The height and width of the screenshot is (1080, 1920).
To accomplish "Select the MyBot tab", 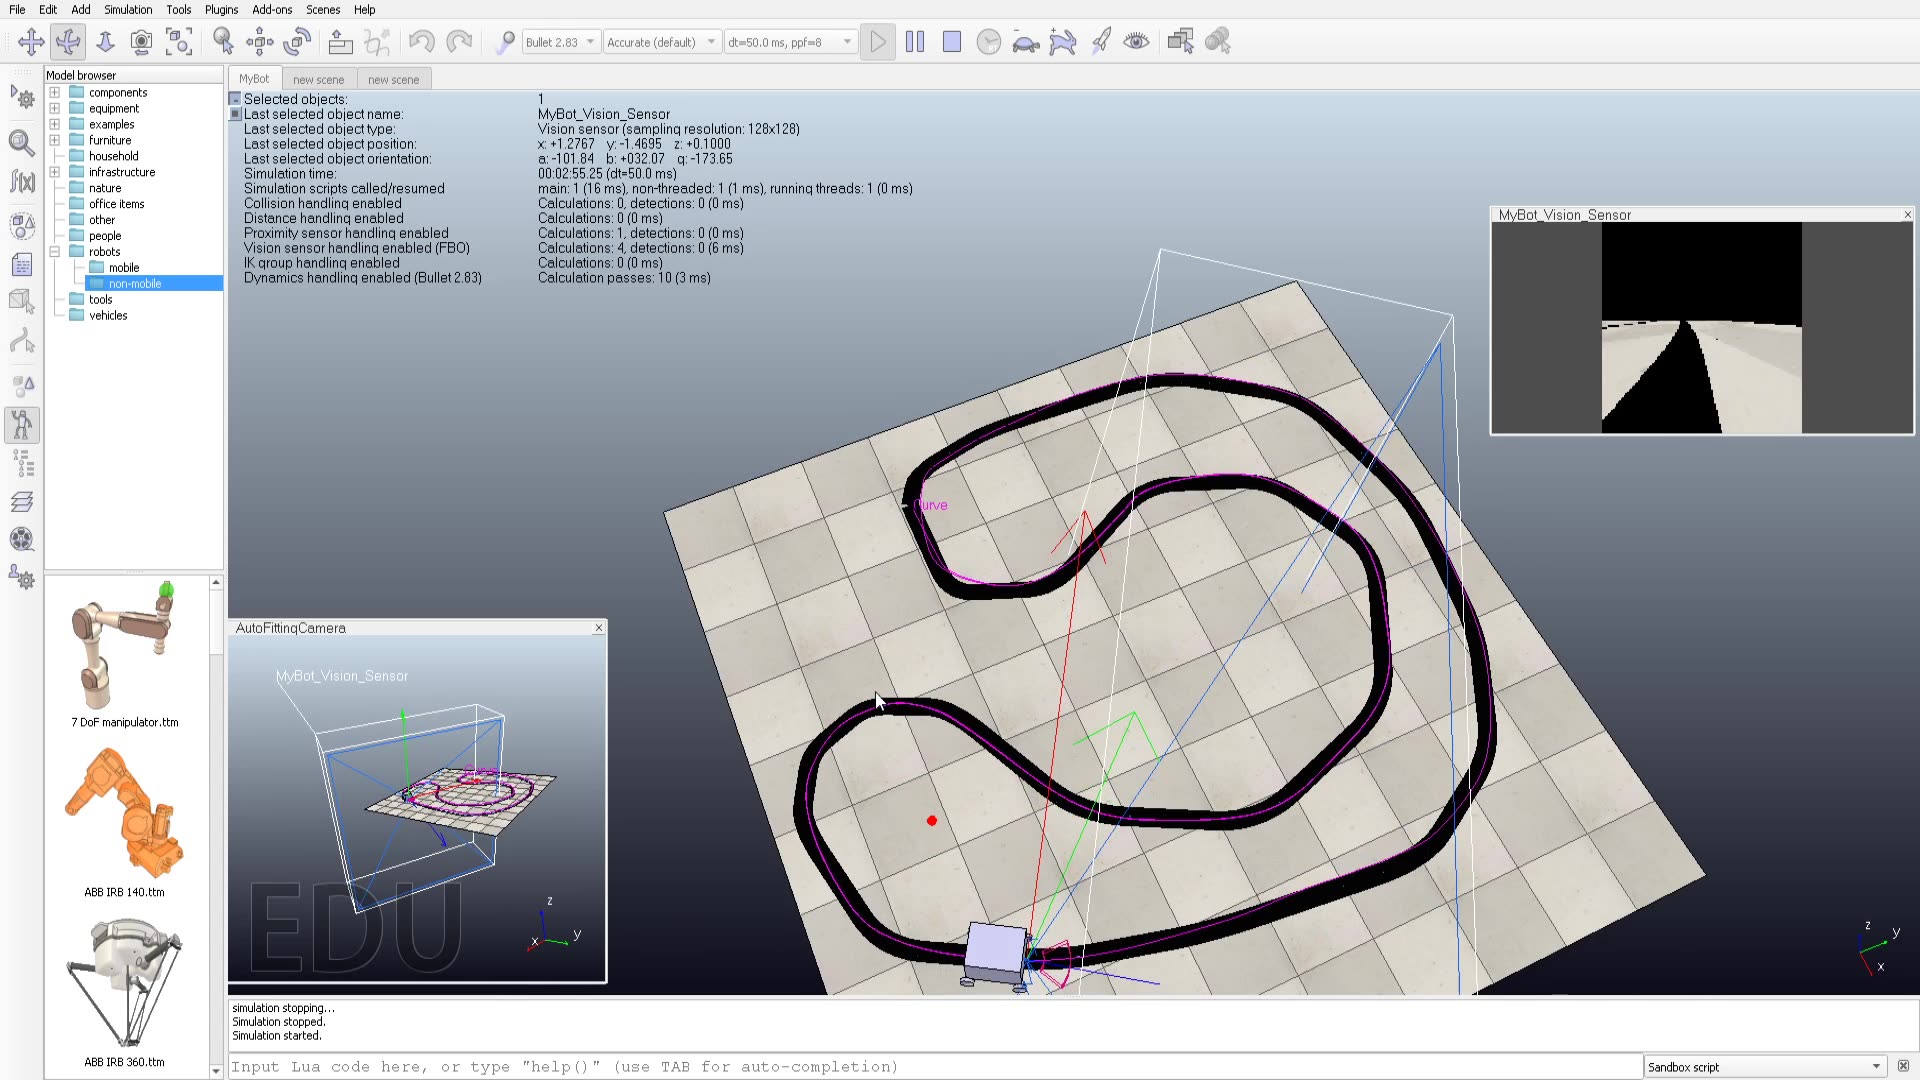I will tap(253, 79).
